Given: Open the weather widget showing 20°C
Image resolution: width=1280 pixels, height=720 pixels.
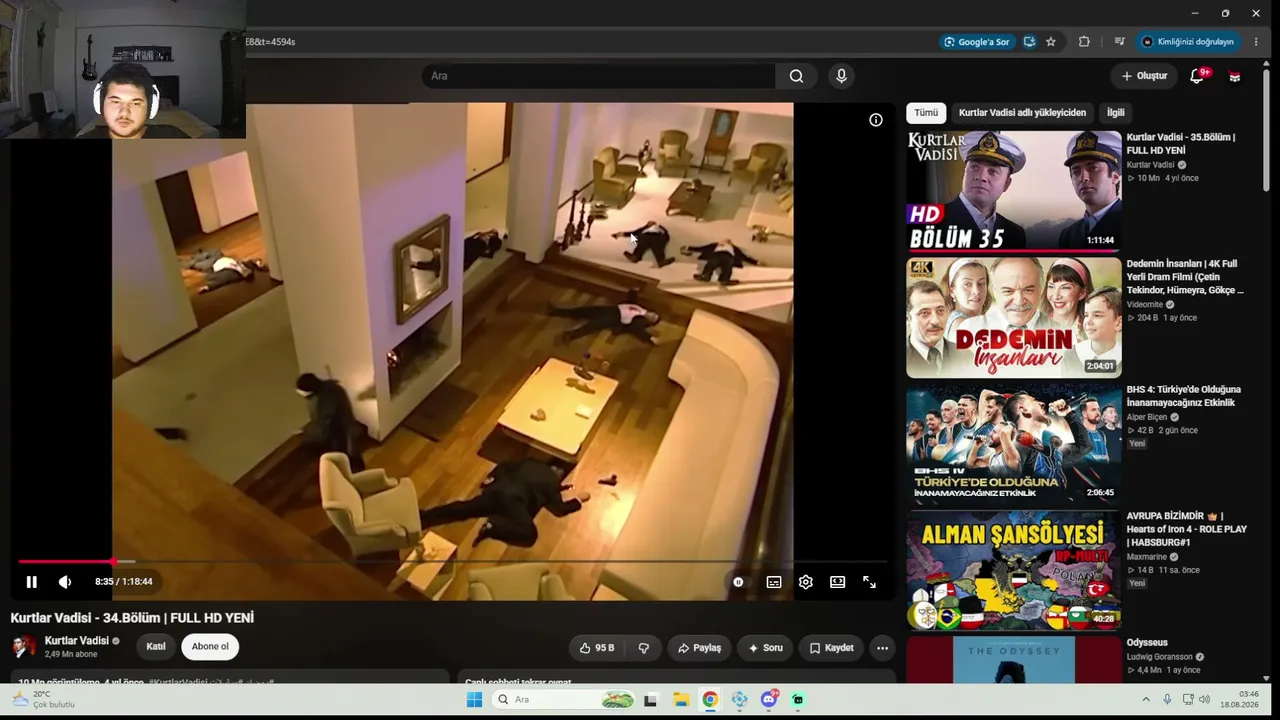Looking at the screenshot, I should 44,699.
